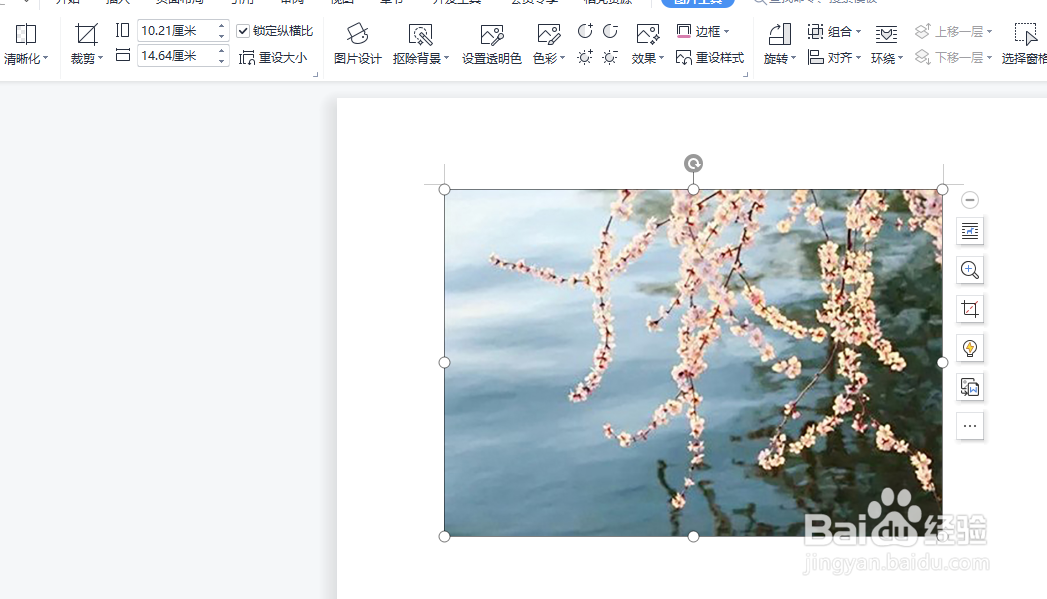The image size is (1047, 599).
Task: Increase image brightness with sun plus icon
Action: click(585, 57)
